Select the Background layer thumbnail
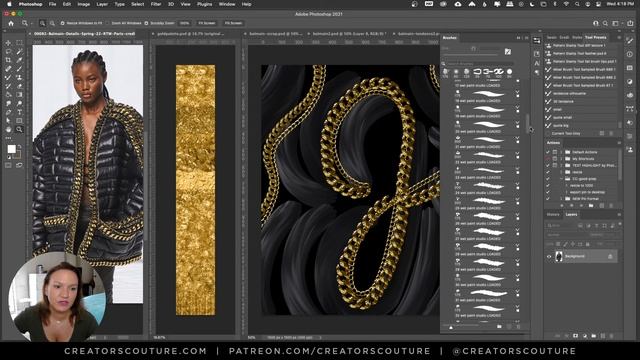Image resolution: width=640 pixels, height=360 pixels. click(559, 256)
